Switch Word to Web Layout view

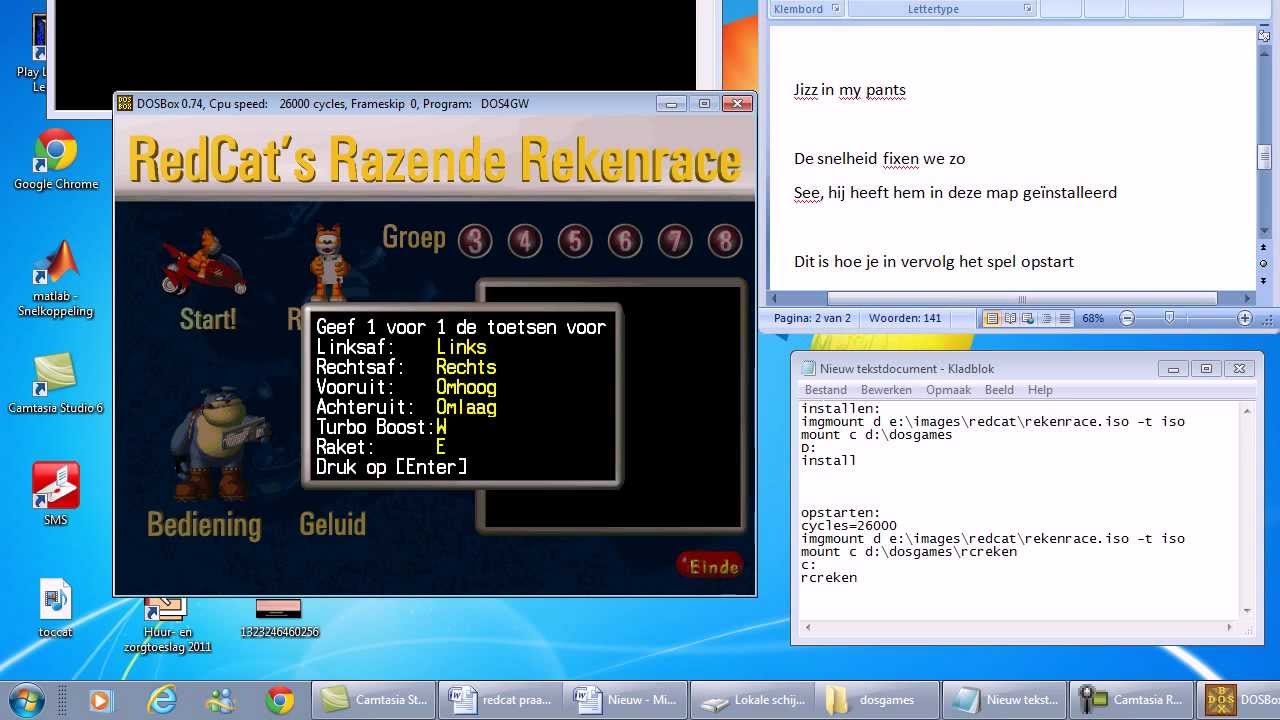point(1029,318)
